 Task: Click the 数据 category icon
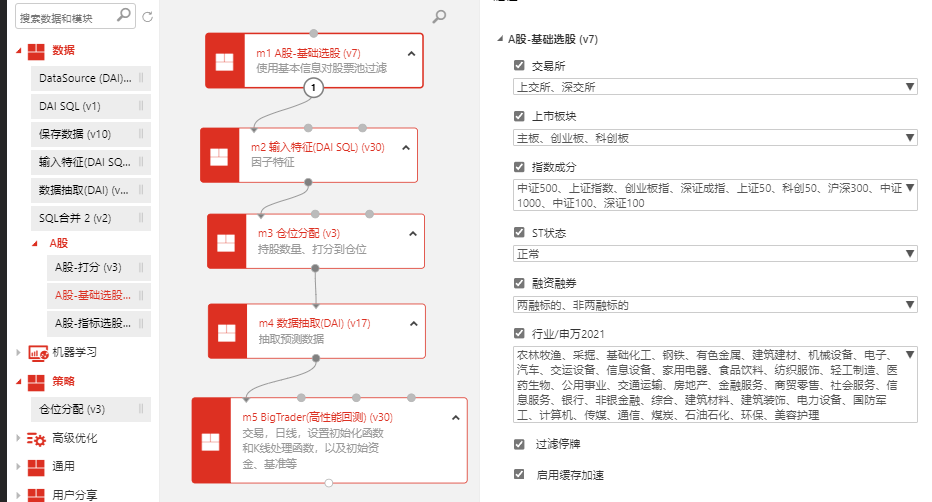tap(36, 50)
